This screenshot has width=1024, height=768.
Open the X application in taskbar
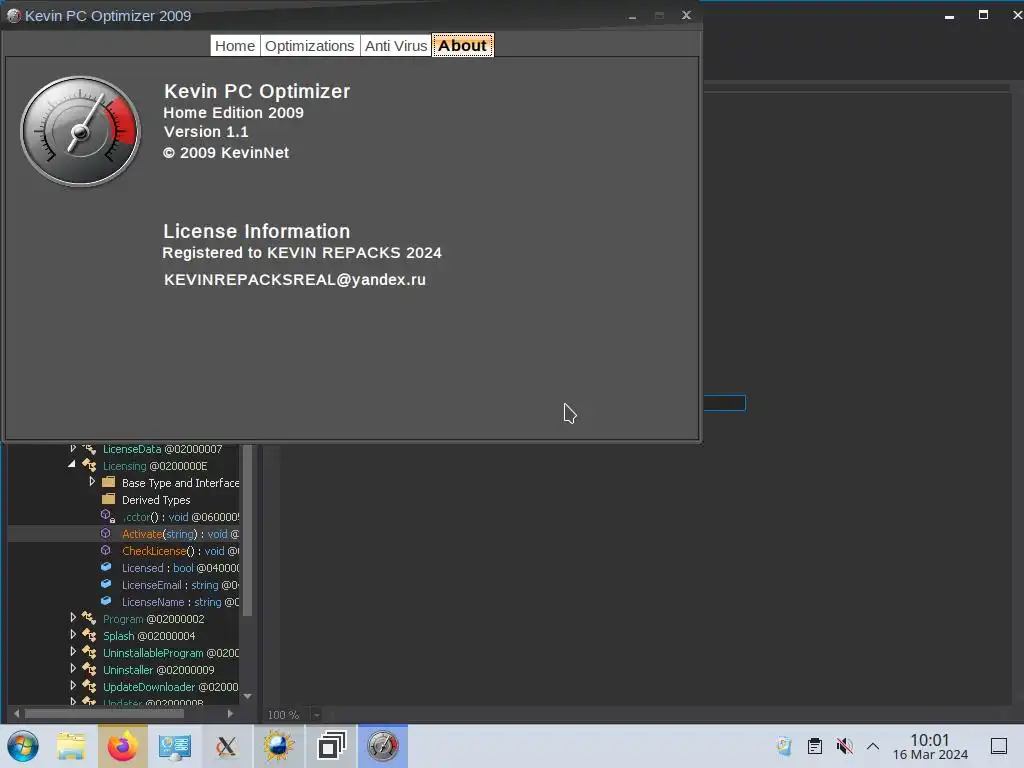(x=227, y=746)
